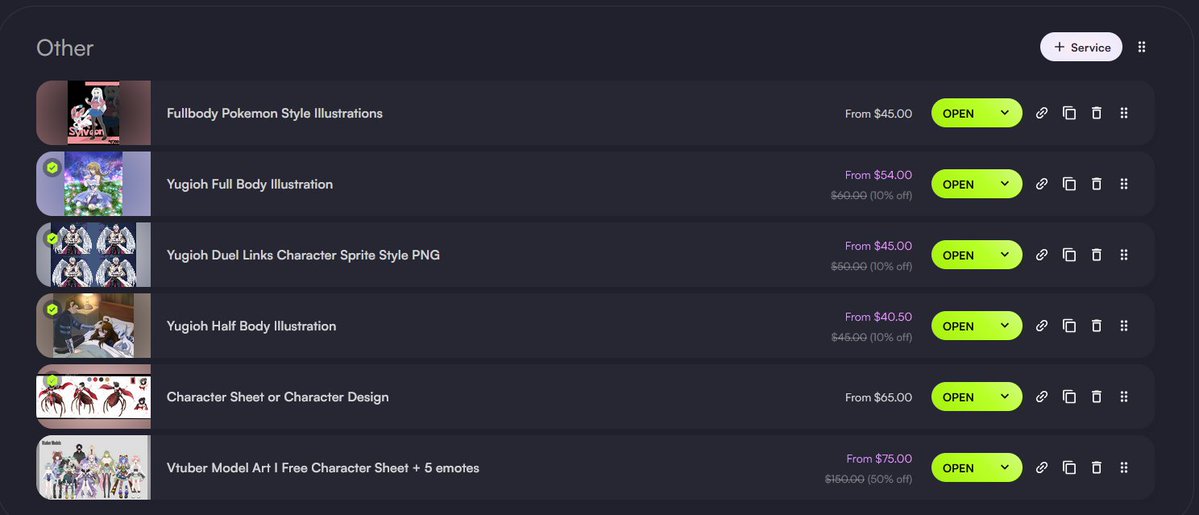Click the '$150.00 (50% off)' original price text
The image size is (1199, 515).
[x=869, y=479]
